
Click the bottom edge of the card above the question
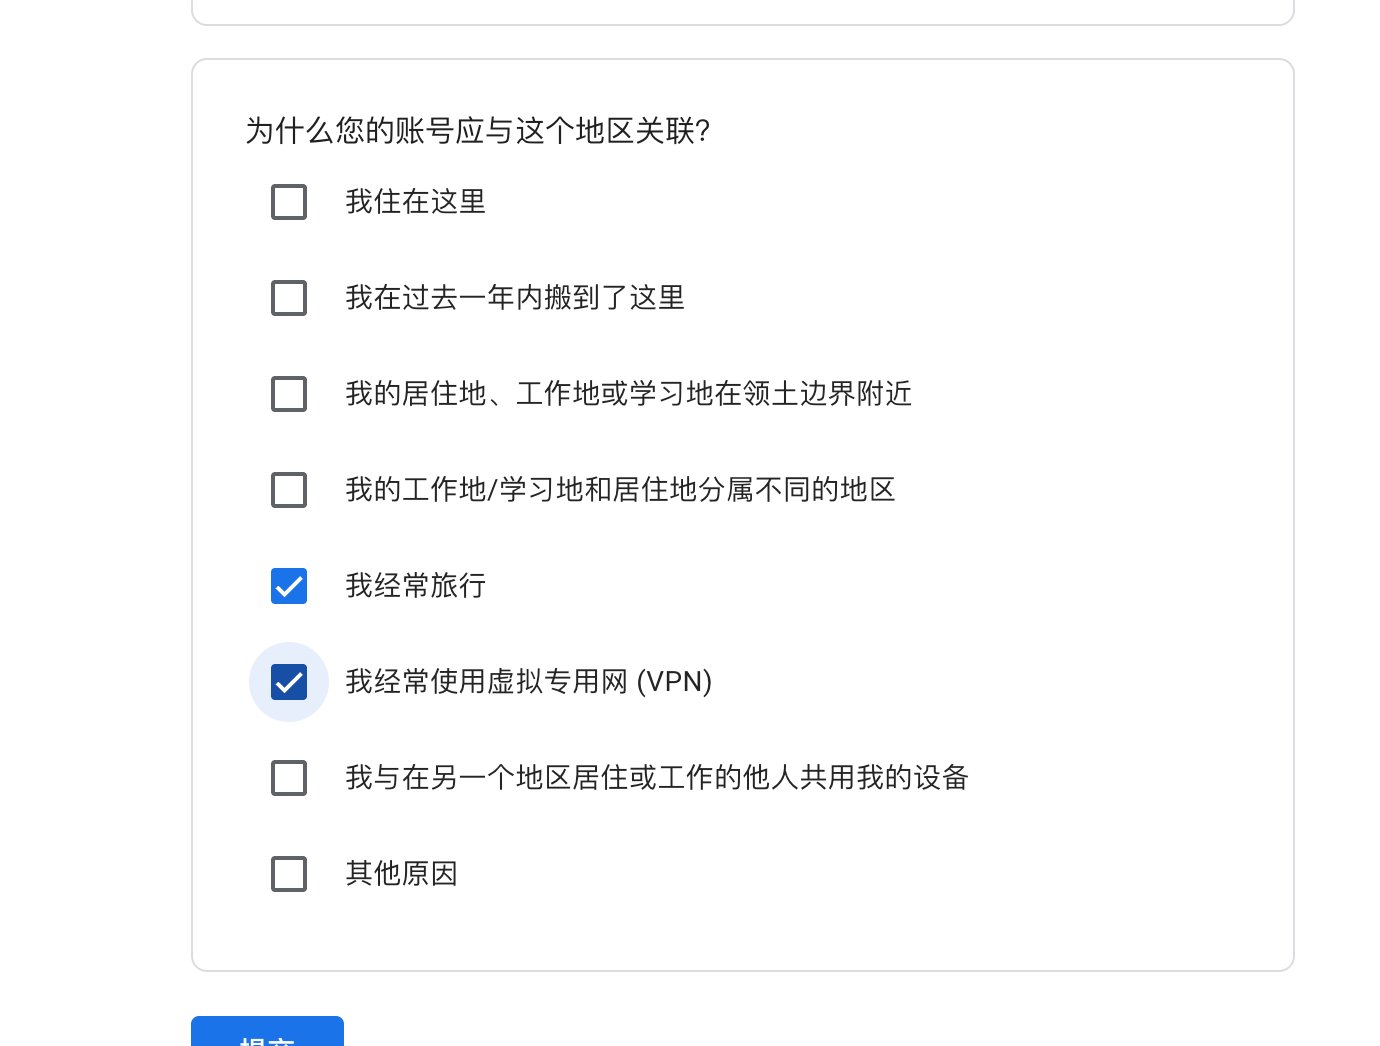point(742,22)
